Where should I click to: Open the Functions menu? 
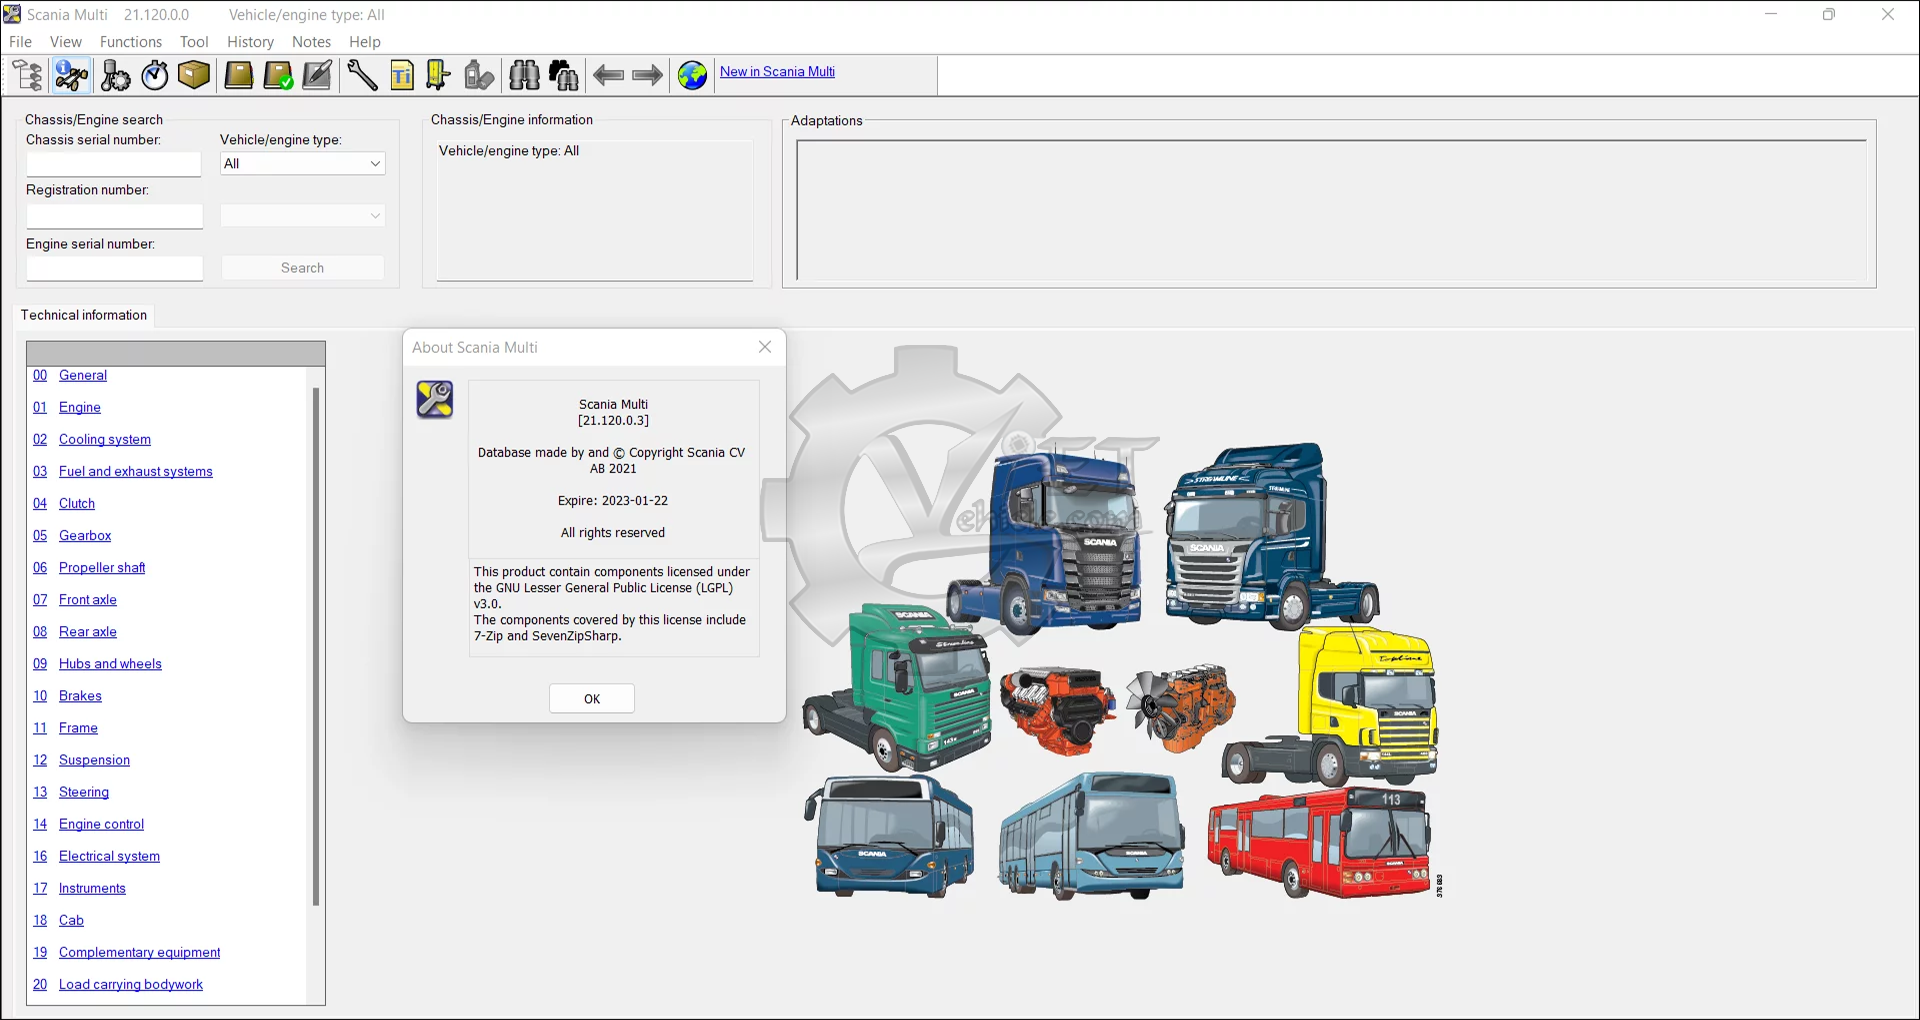(x=131, y=42)
